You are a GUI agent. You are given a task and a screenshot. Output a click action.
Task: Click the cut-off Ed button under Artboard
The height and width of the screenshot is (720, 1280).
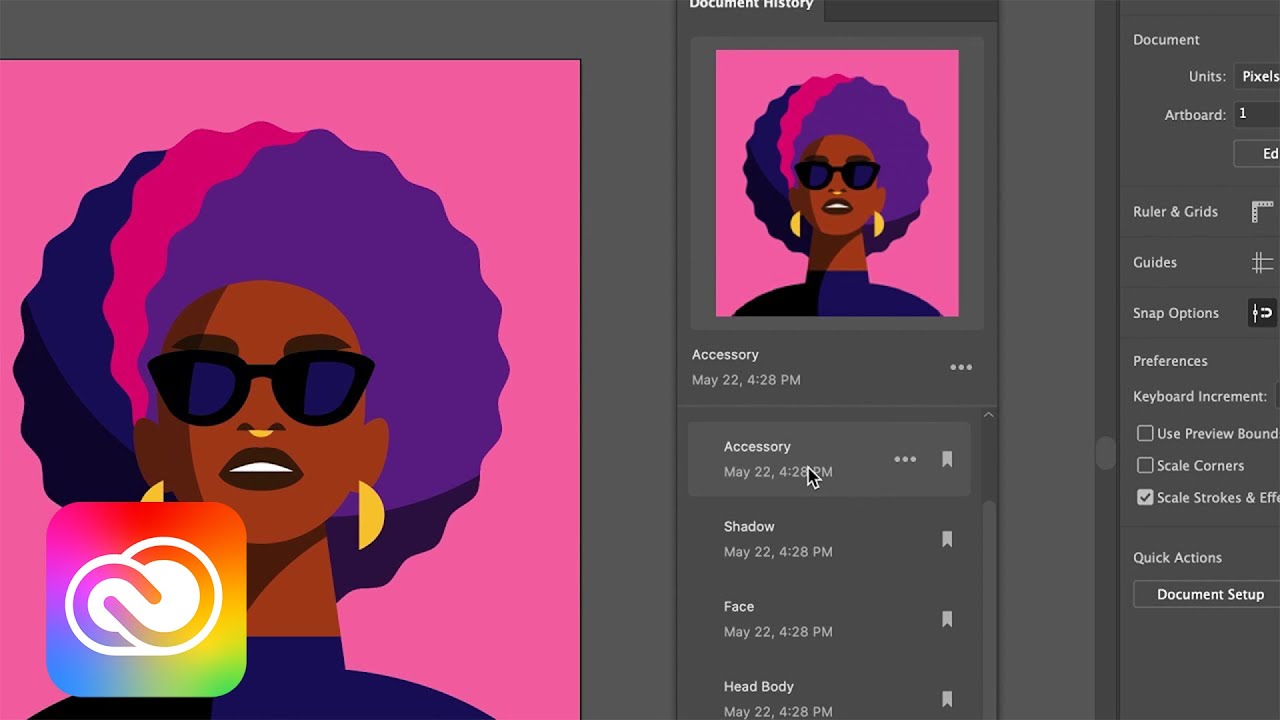(x=1257, y=153)
